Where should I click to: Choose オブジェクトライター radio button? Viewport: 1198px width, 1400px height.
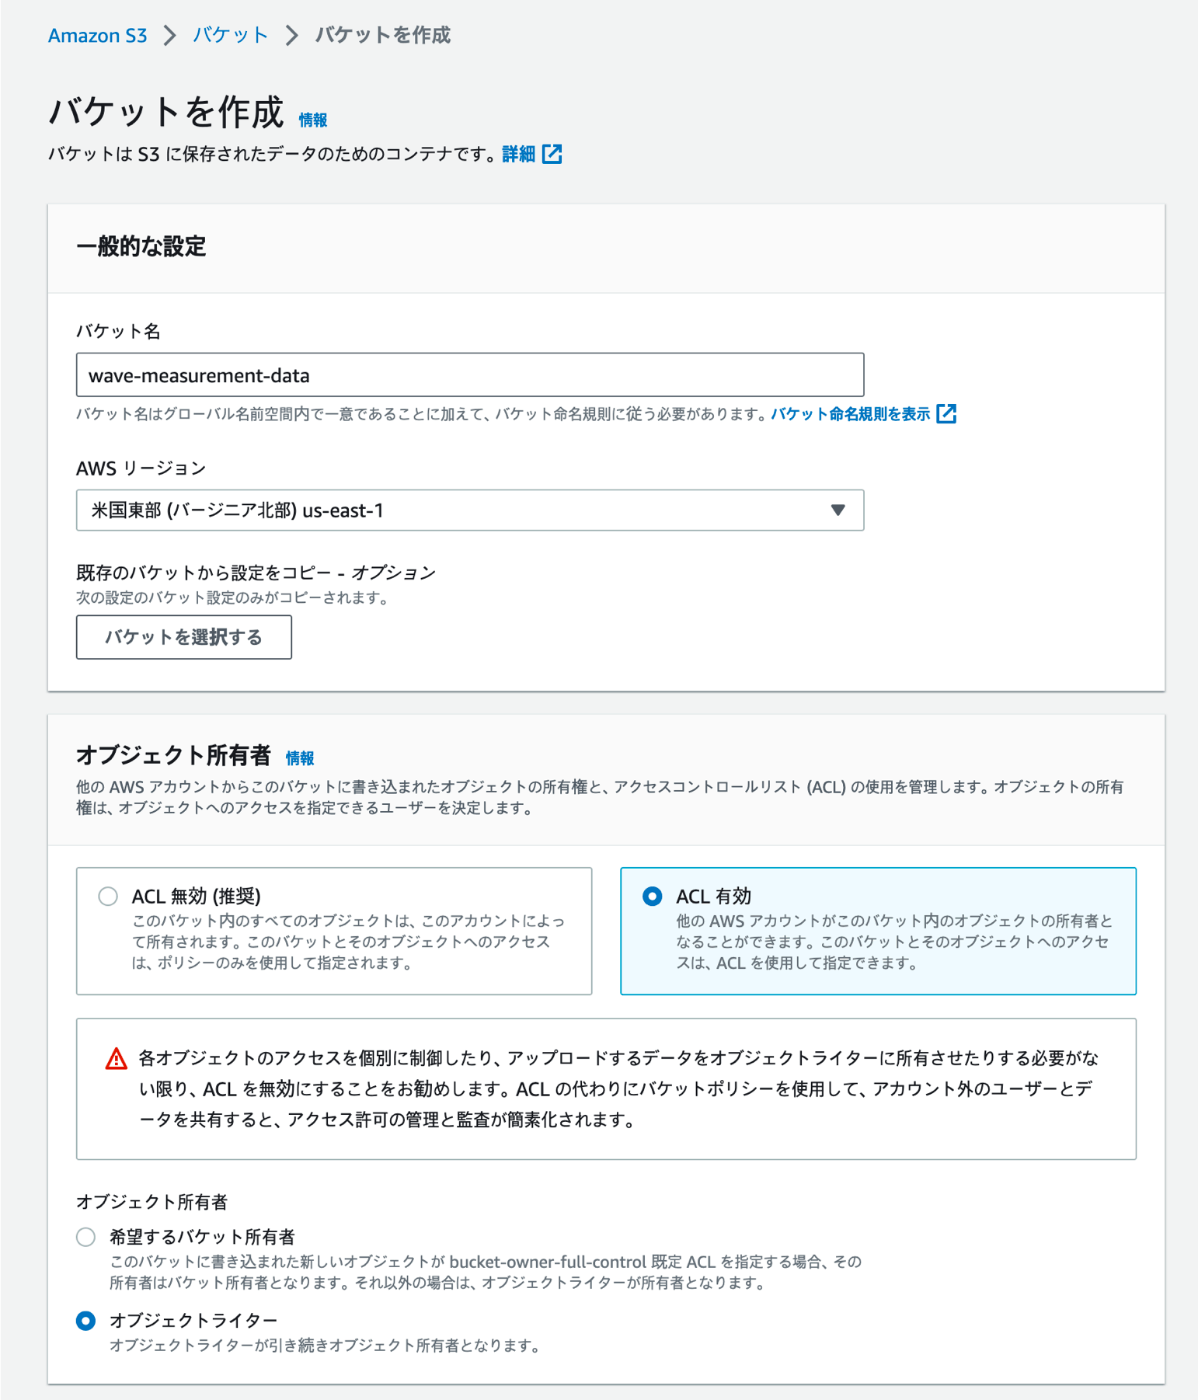click(x=86, y=1321)
